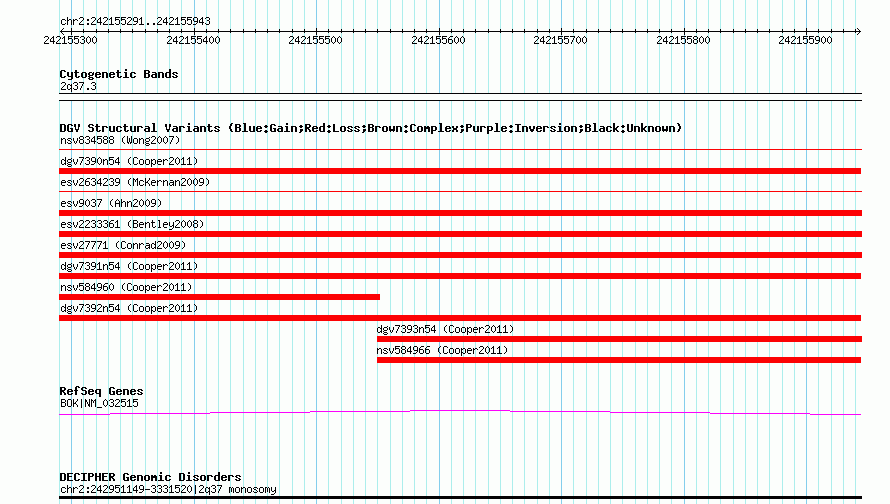Click the thin red esv2634239 variant line
890x504 pixels.
[x=460, y=192]
